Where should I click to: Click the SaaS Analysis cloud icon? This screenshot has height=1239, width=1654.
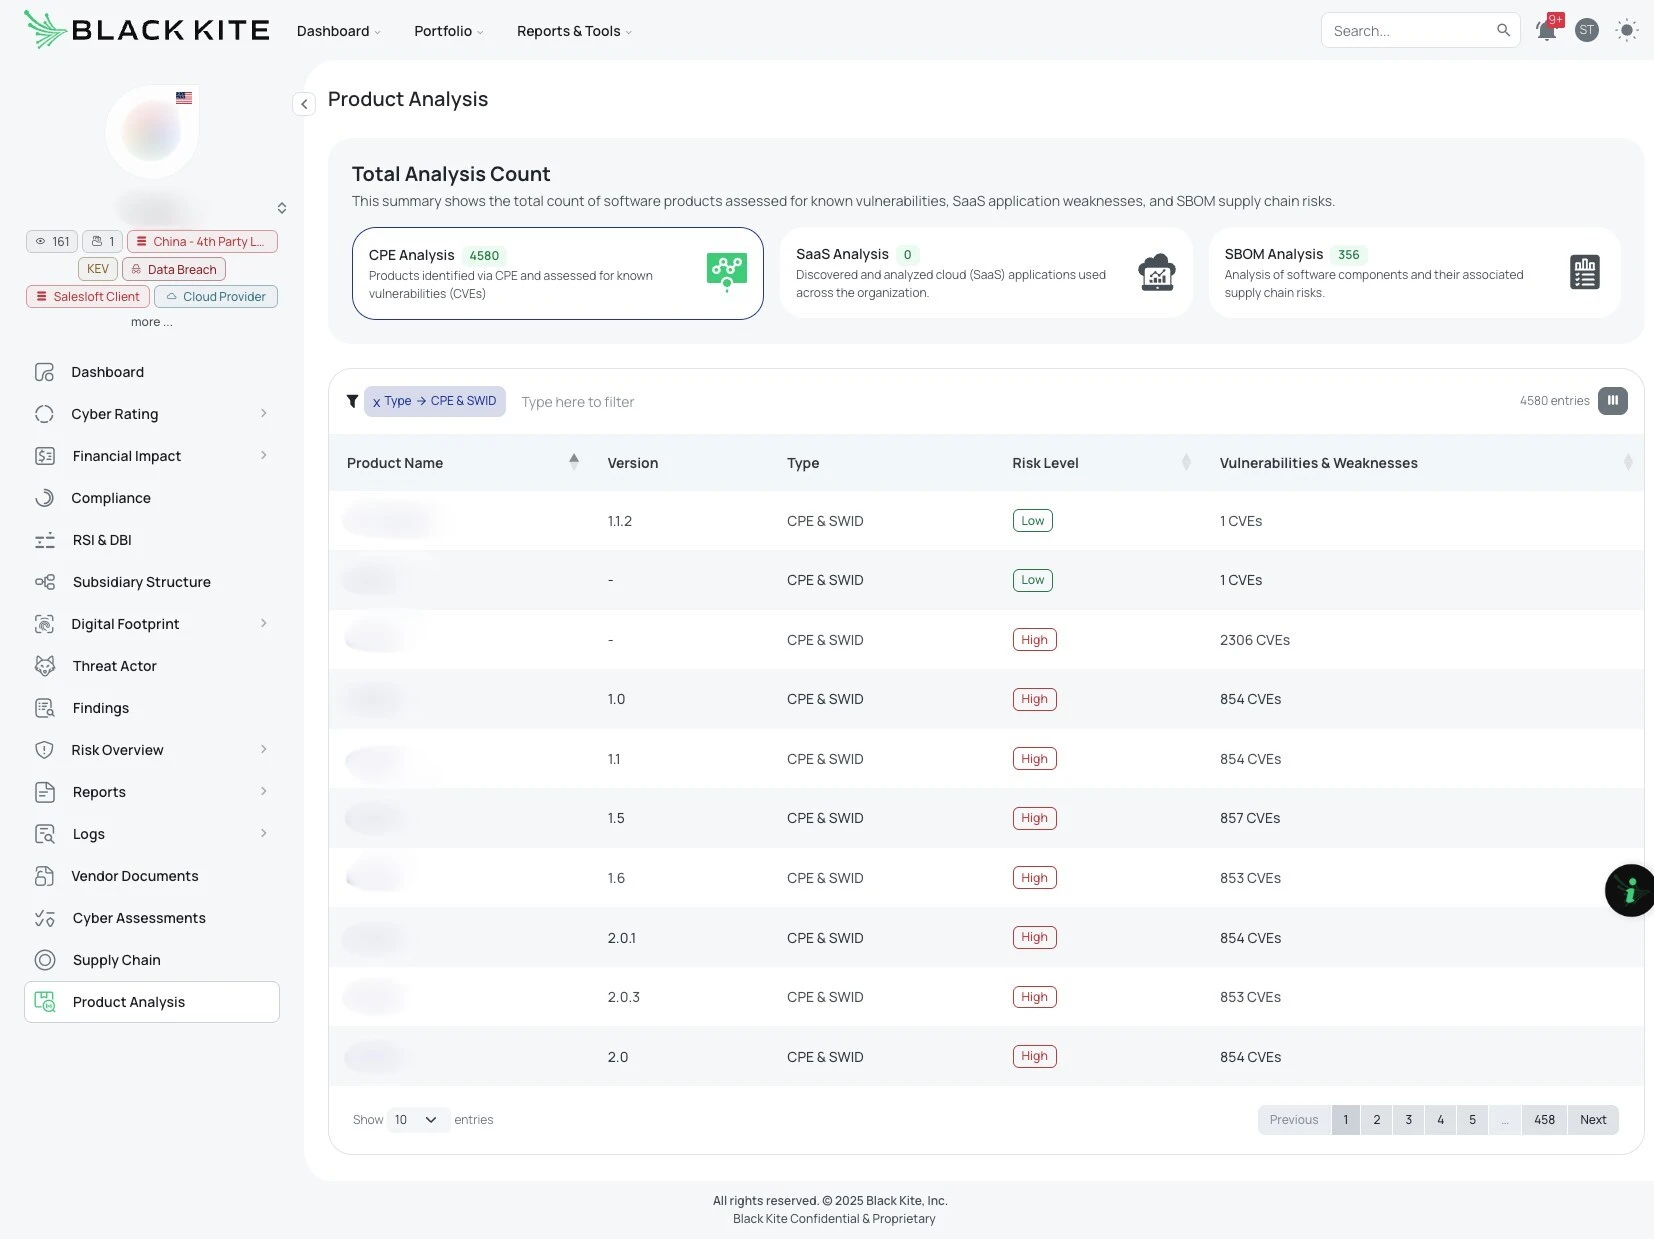pyautogui.click(x=1156, y=271)
